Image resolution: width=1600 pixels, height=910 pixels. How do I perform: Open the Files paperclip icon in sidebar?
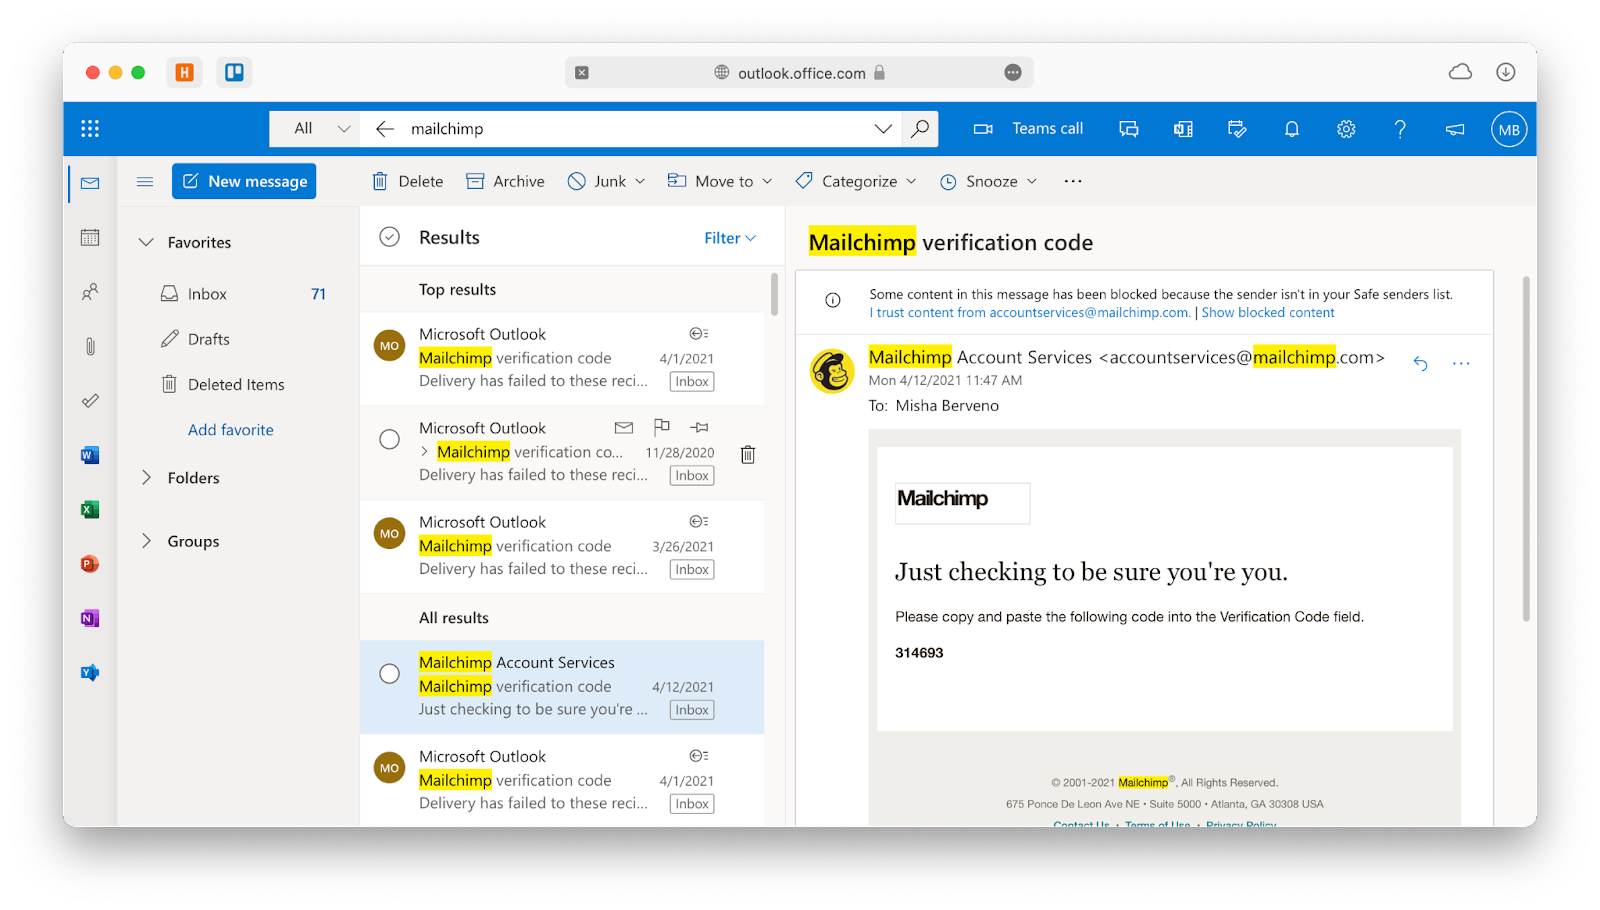coord(90,346)
